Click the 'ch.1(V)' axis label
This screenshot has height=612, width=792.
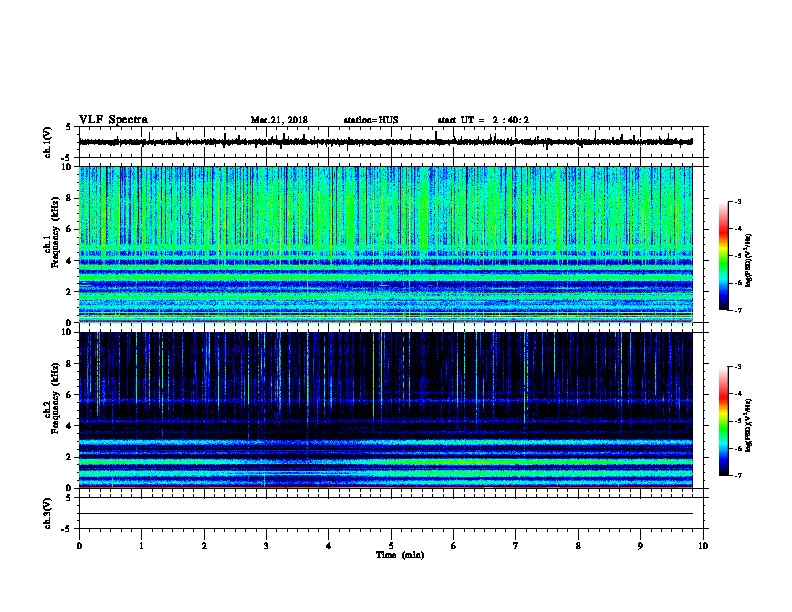click(x=47, y=142)
